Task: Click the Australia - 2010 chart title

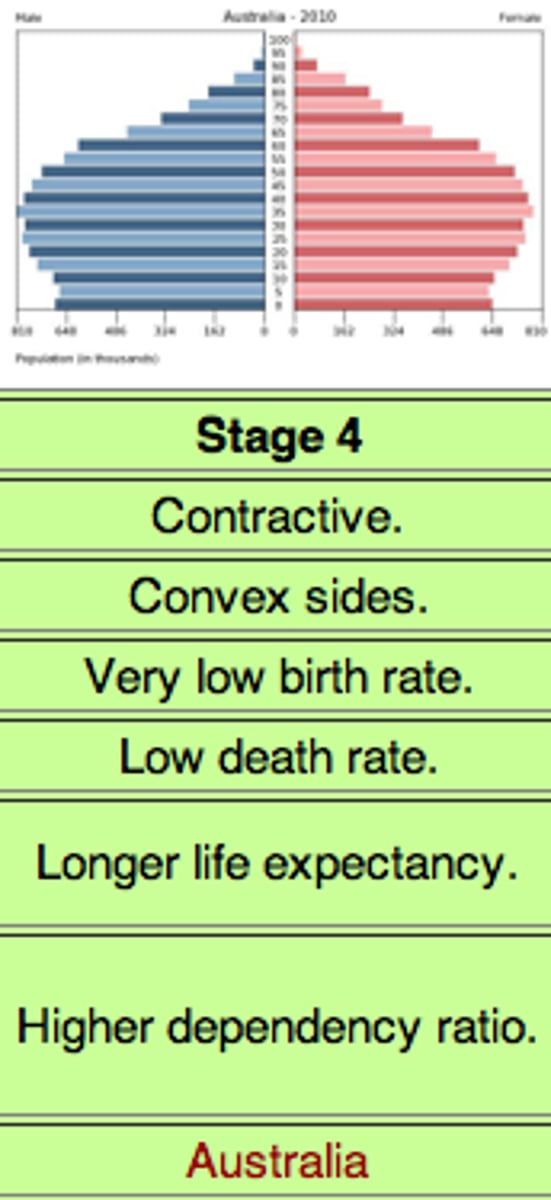Action: pyautogui.click(x=280, y=17)
